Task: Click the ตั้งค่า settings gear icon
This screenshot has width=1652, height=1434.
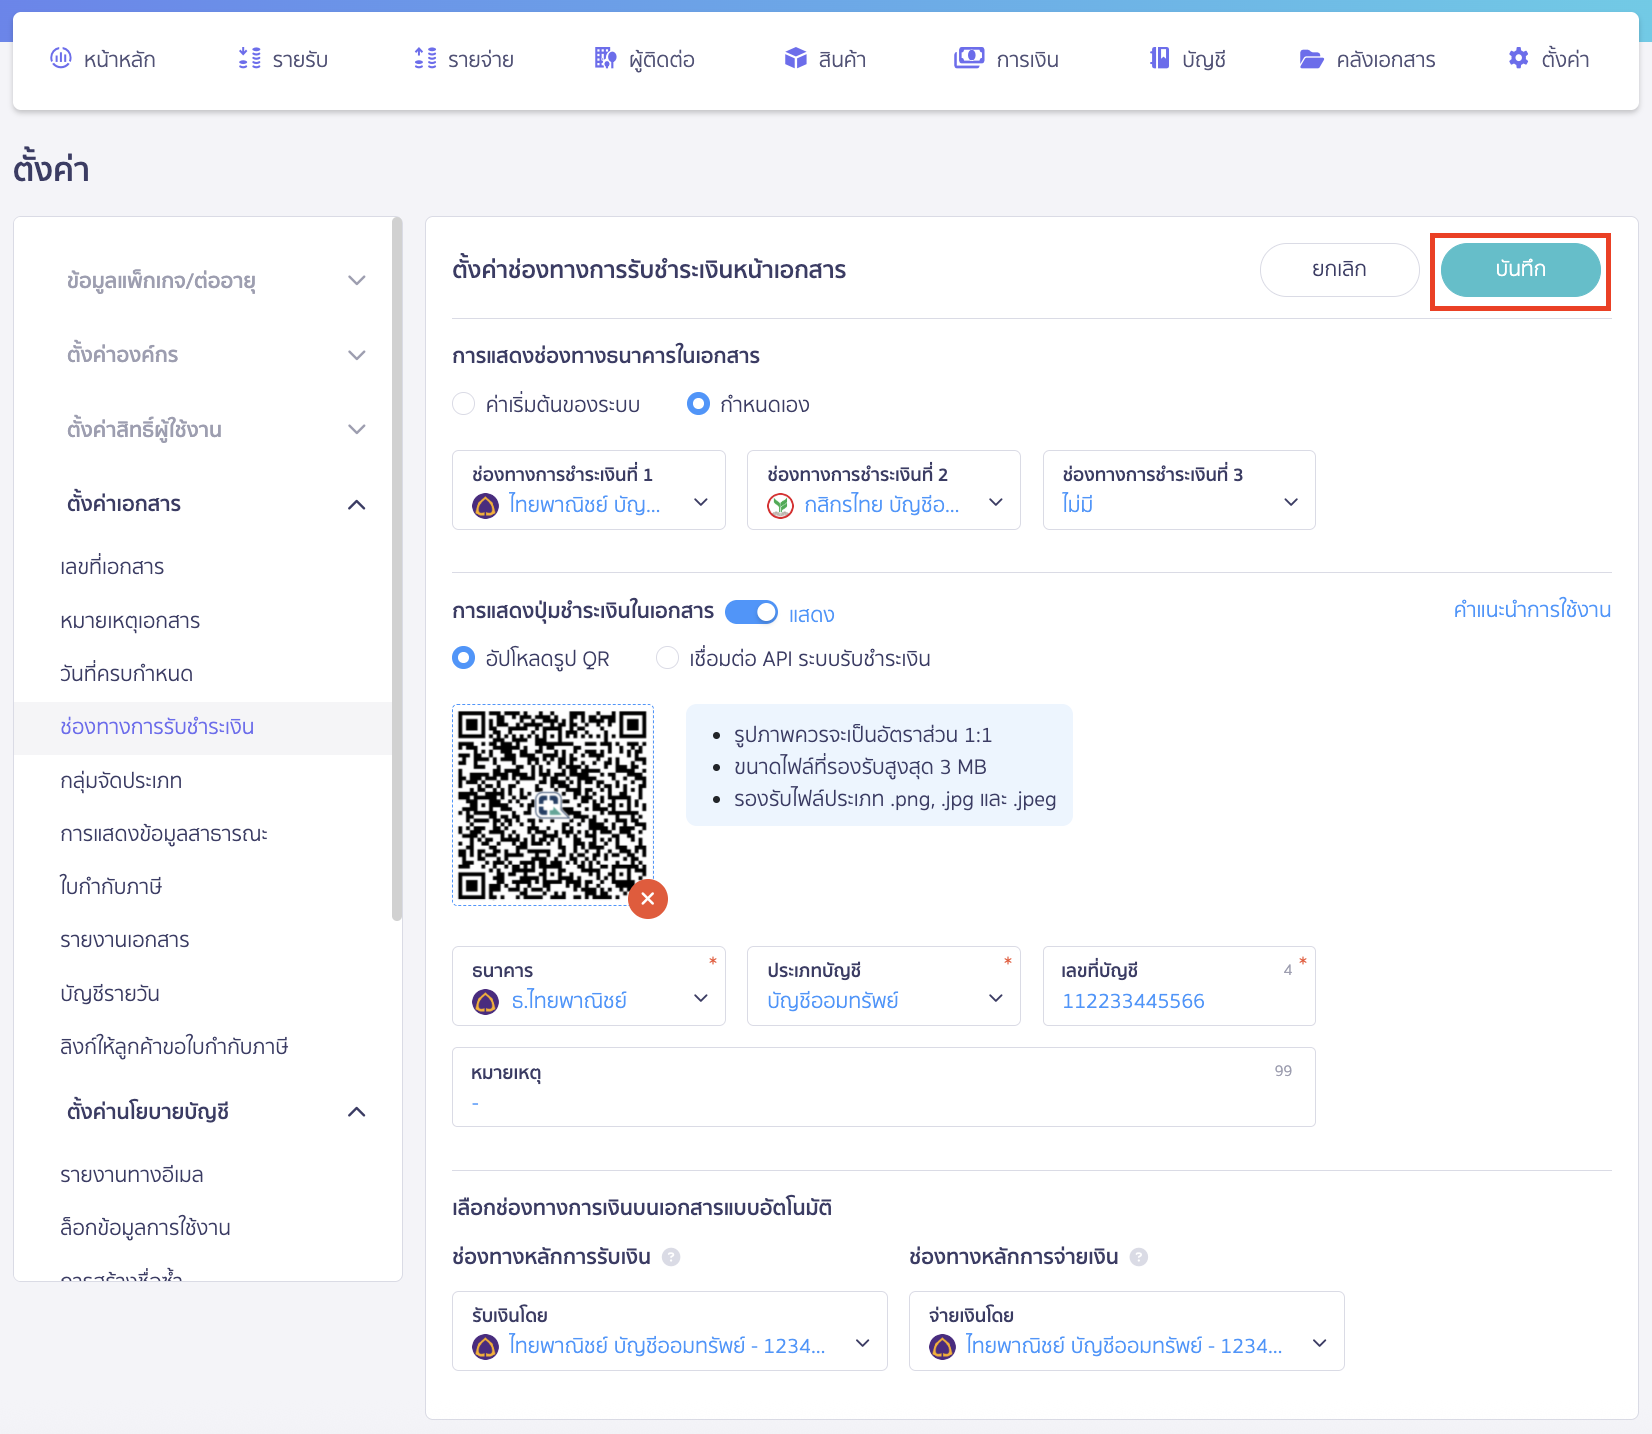Action: pyautogui.click(x=1516, y=58)
